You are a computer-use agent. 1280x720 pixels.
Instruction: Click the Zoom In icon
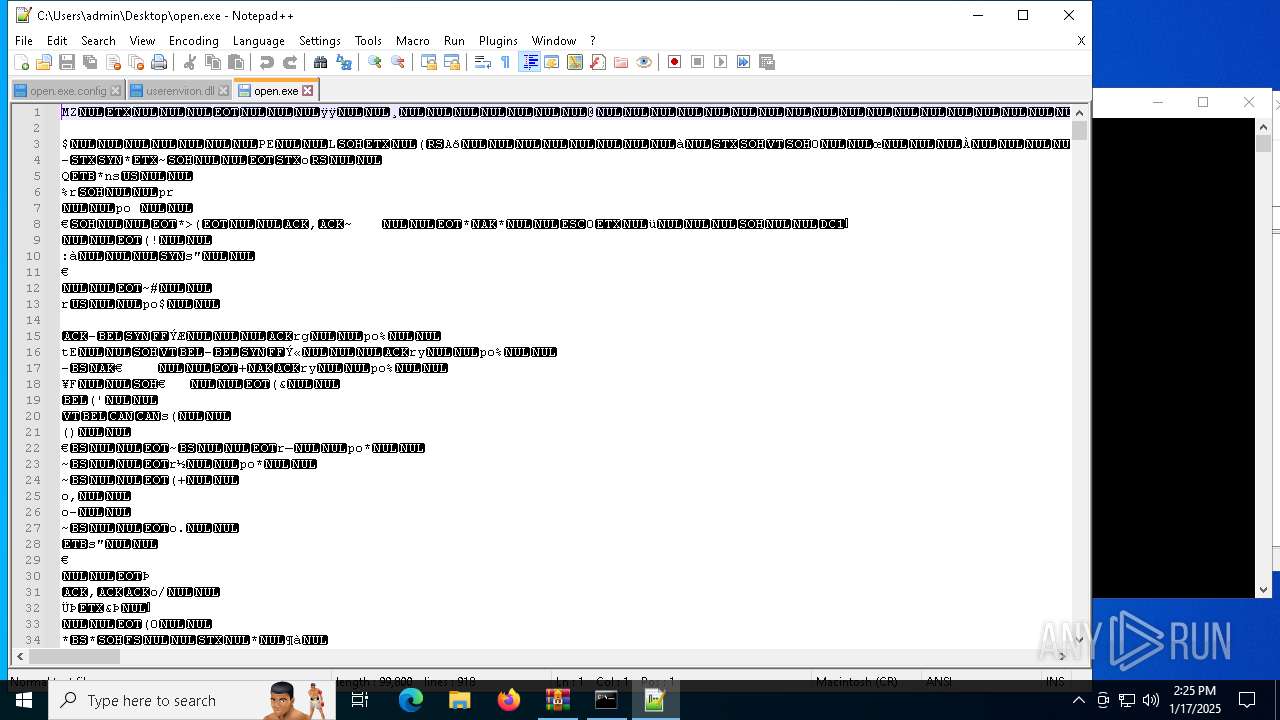pos(375,62)
